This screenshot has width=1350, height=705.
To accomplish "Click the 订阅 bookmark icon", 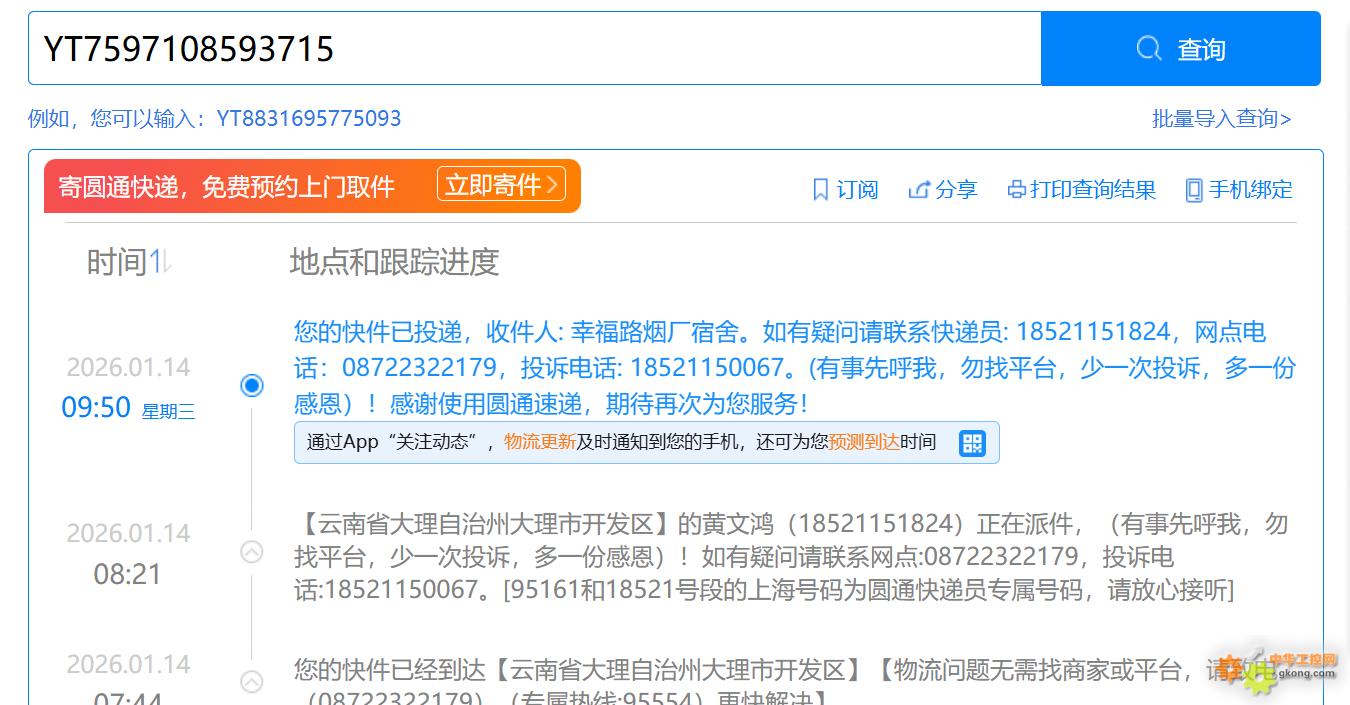I will pos(820,189).
